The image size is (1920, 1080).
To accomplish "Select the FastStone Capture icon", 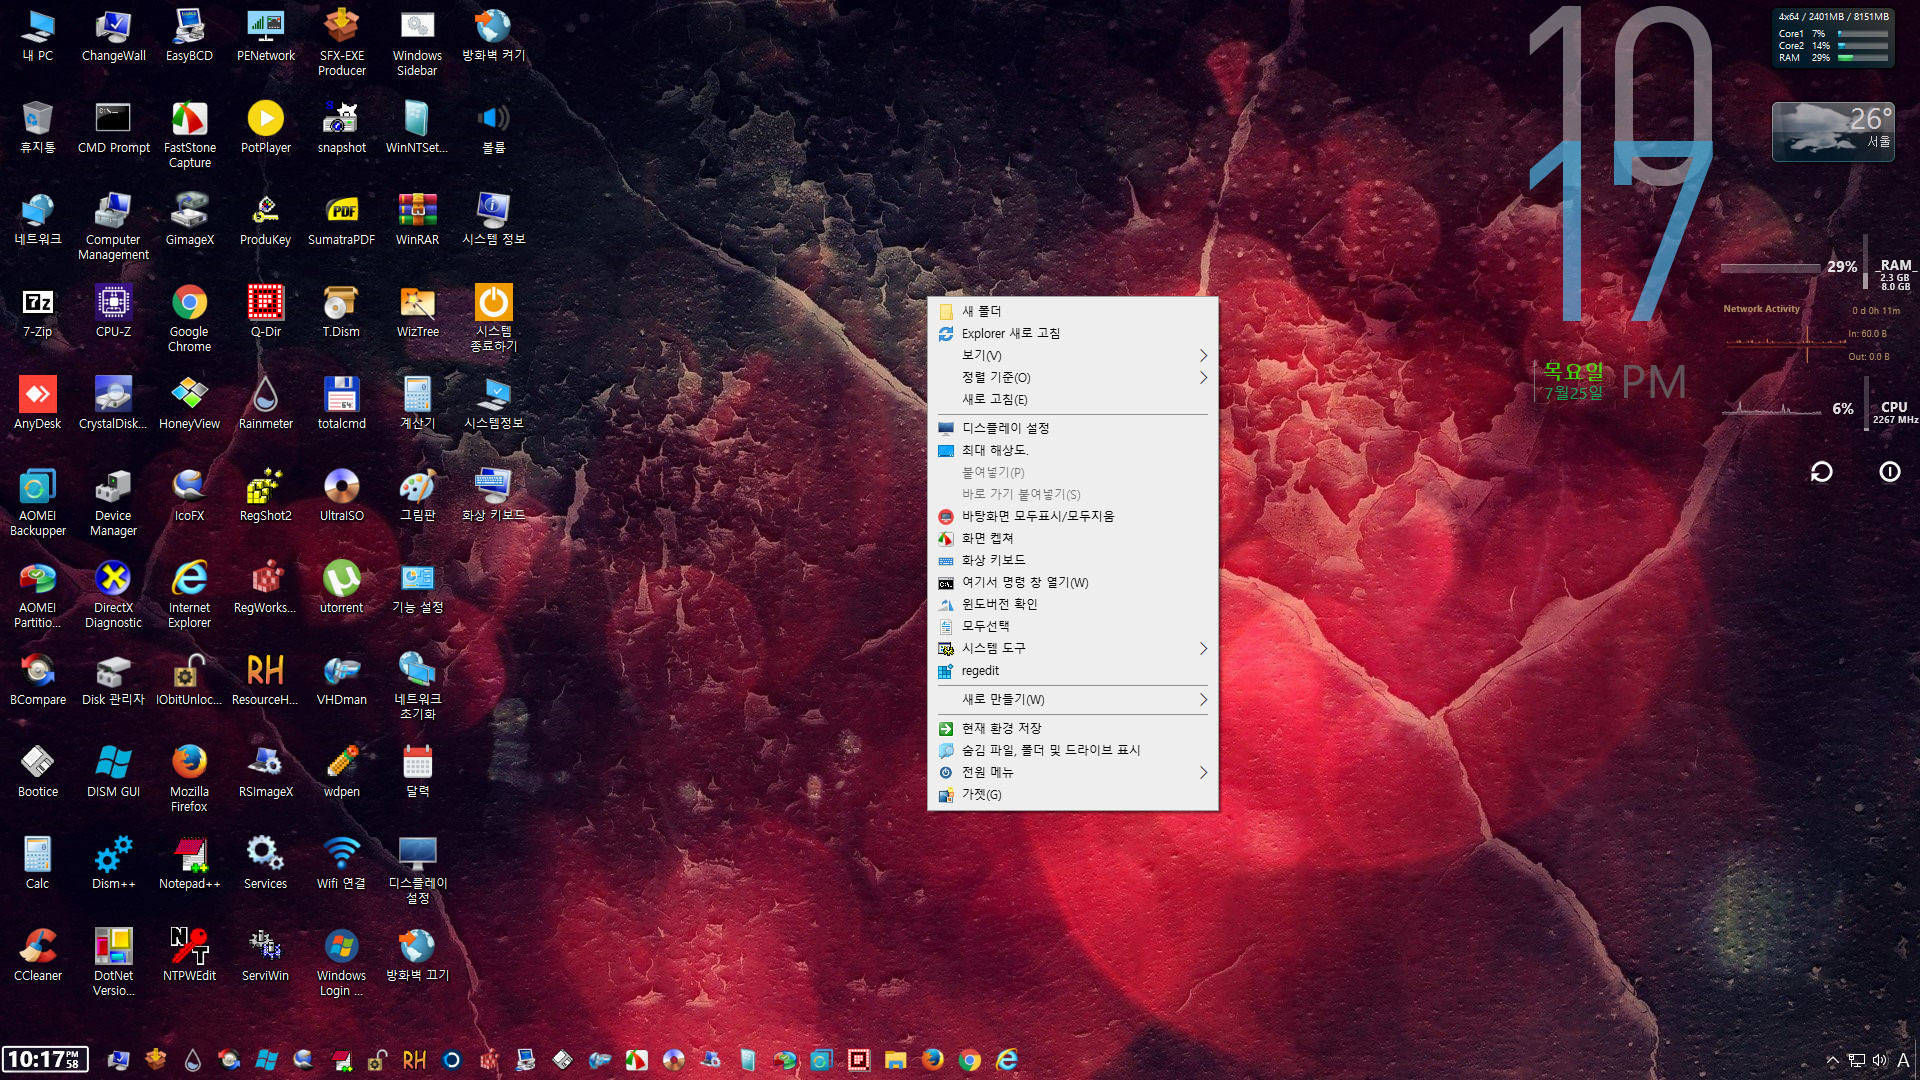I will (x=189, y=135).
